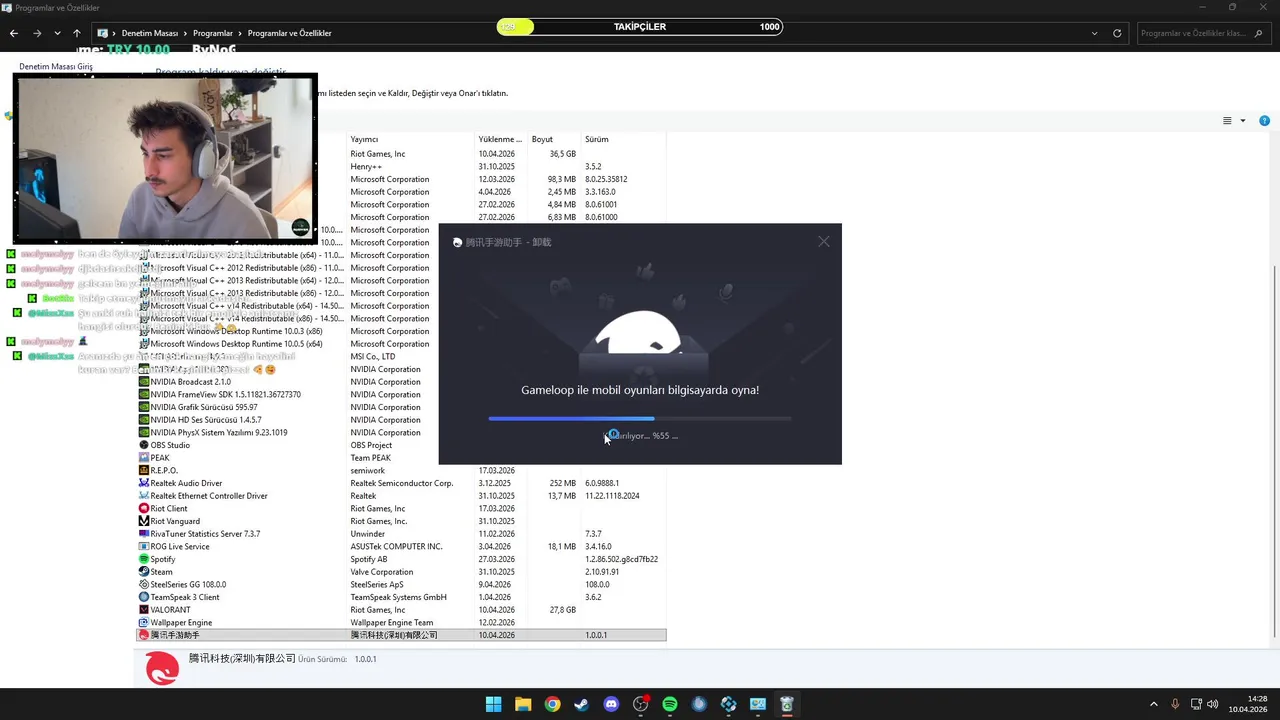Image resolution: width=1280 pixels, height=720 pixels.
Task: Click the TeamSpeak 3 Client icon
Action: point(144,597)
